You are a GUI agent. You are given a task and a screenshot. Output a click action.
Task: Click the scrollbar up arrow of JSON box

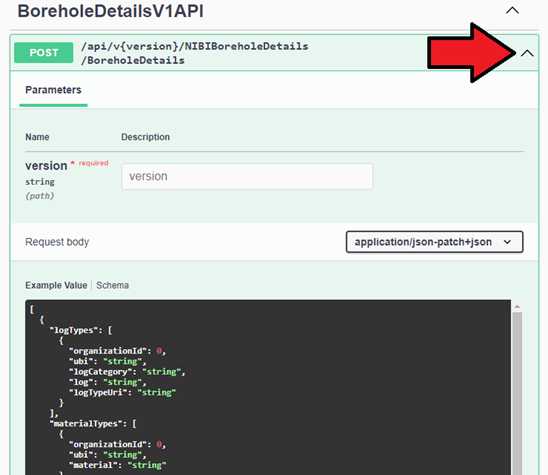pos(517,307)
